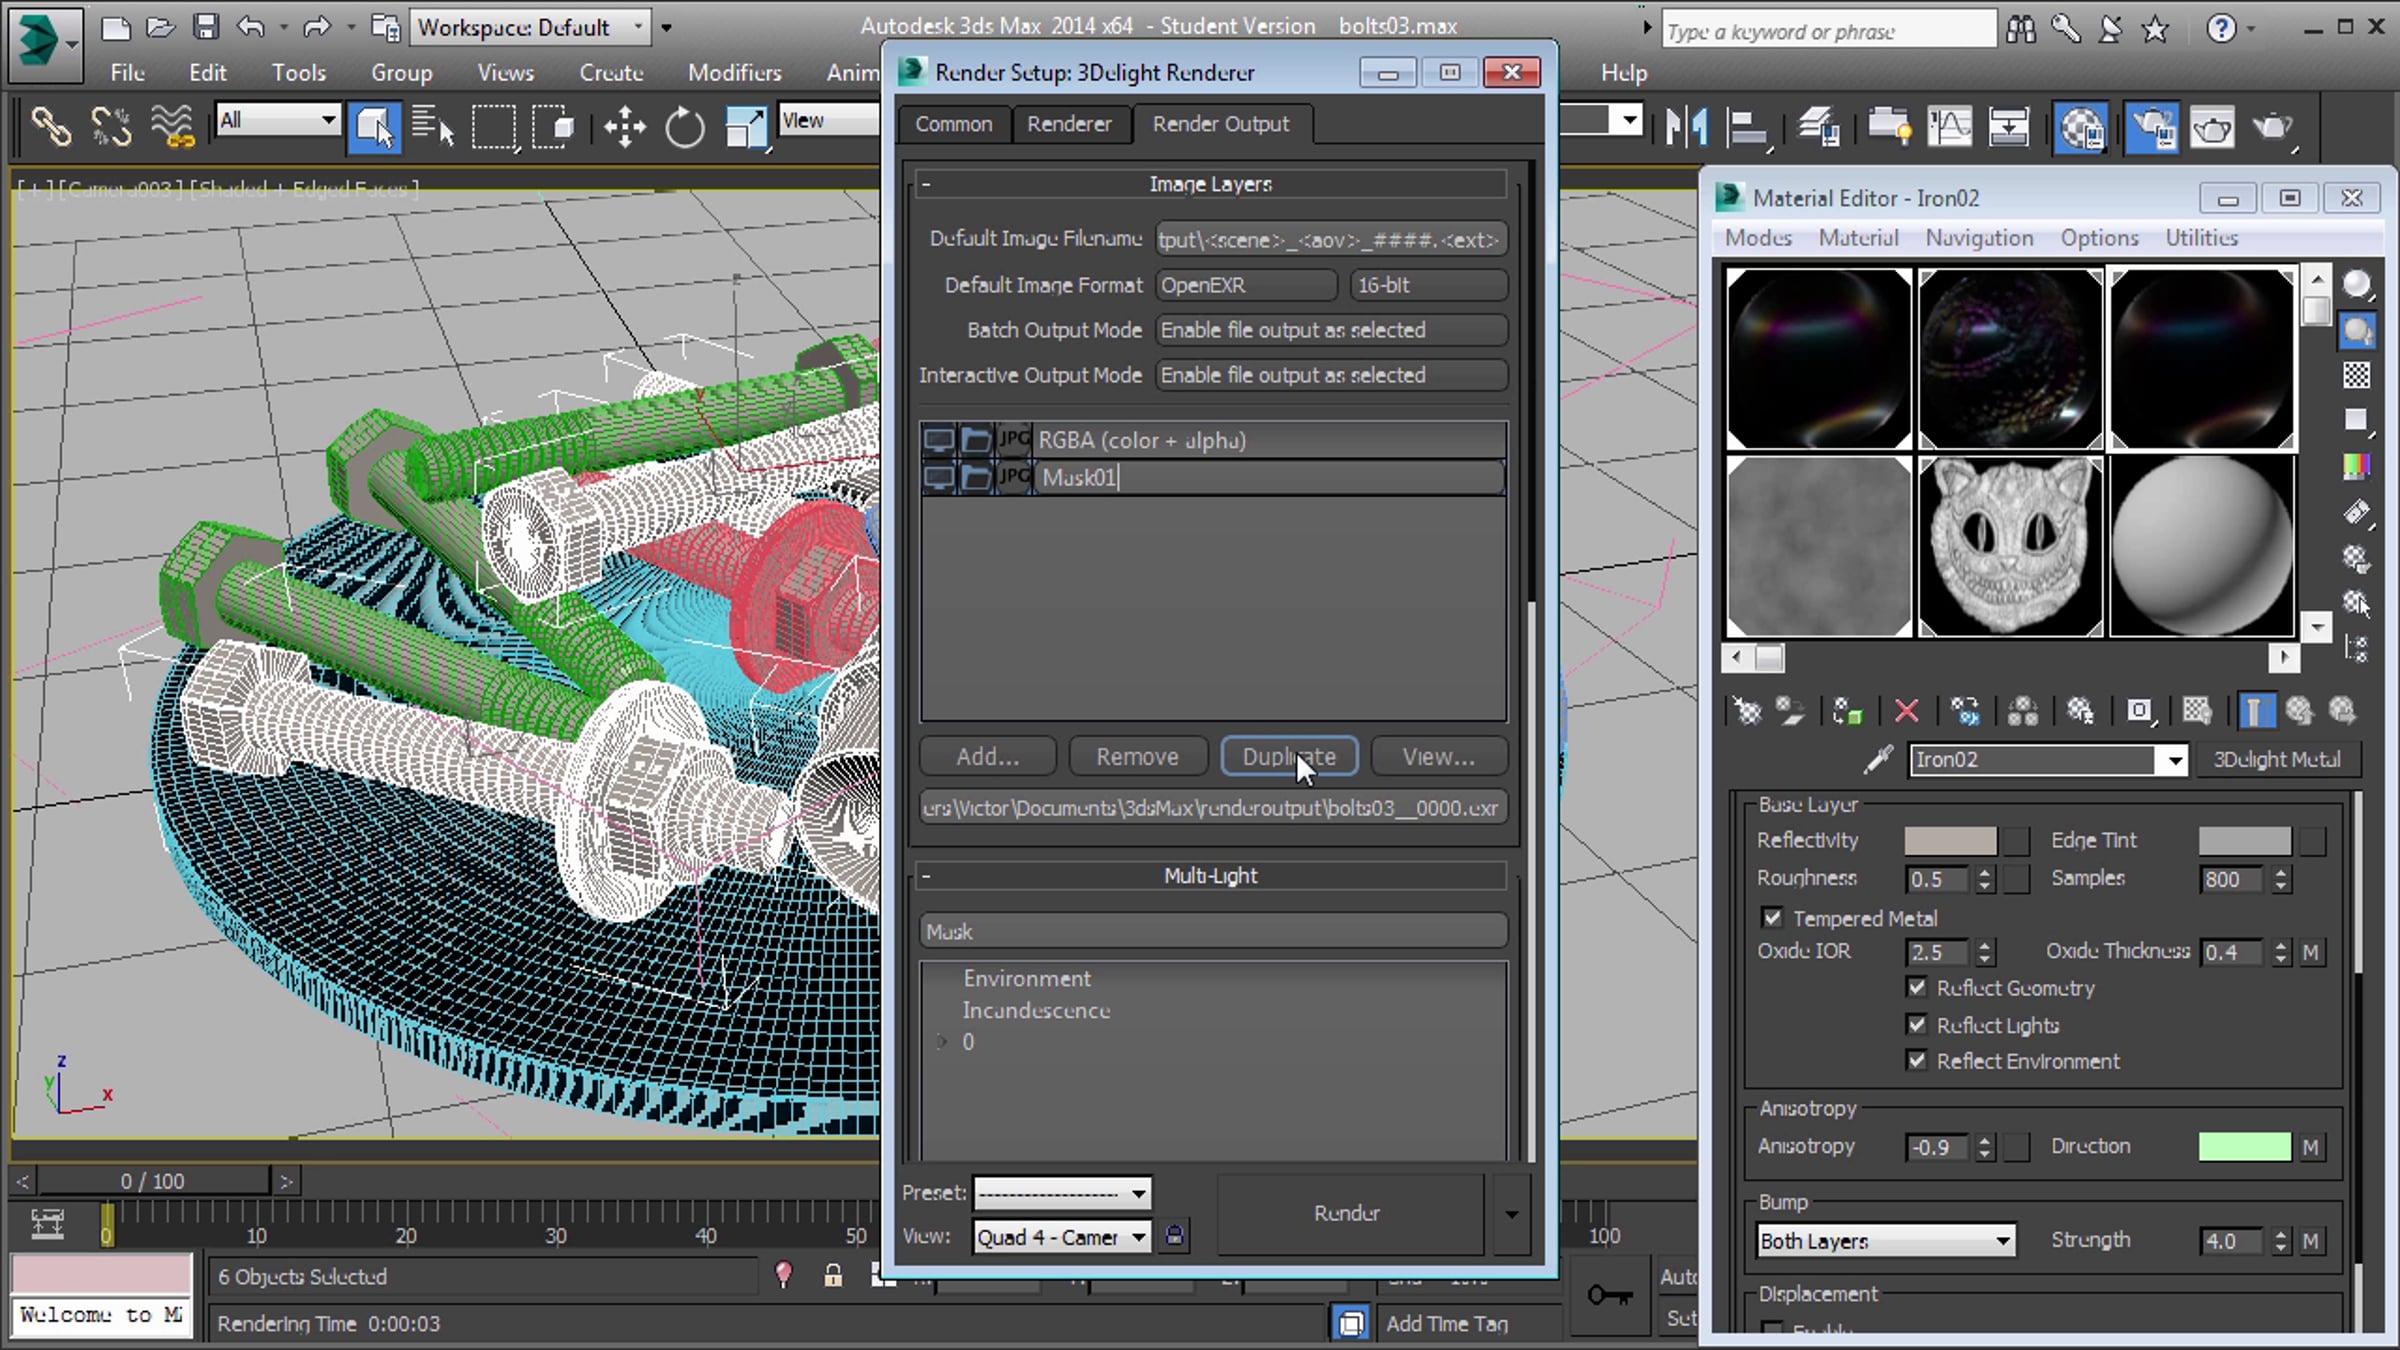Open the Material Editor teapot-sphere icon
The height and width of the screenshot is (1350, 2400).
(2082, 127)
